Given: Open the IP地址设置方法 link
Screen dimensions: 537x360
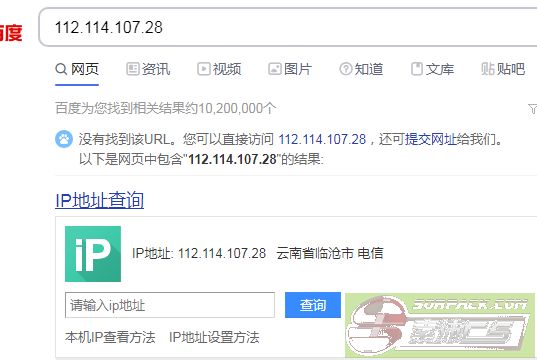Looking at the screenshot, I should [214, 337].
